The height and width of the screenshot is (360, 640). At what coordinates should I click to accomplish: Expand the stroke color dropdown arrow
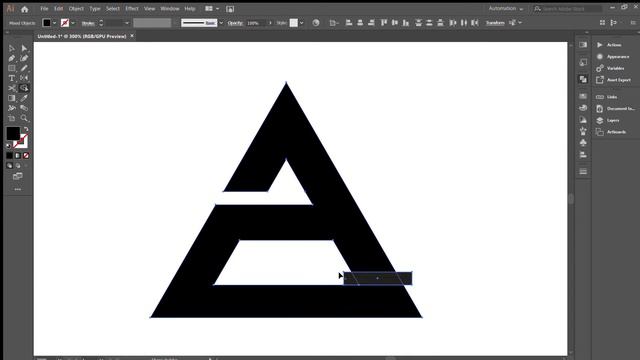coord(73,23)
